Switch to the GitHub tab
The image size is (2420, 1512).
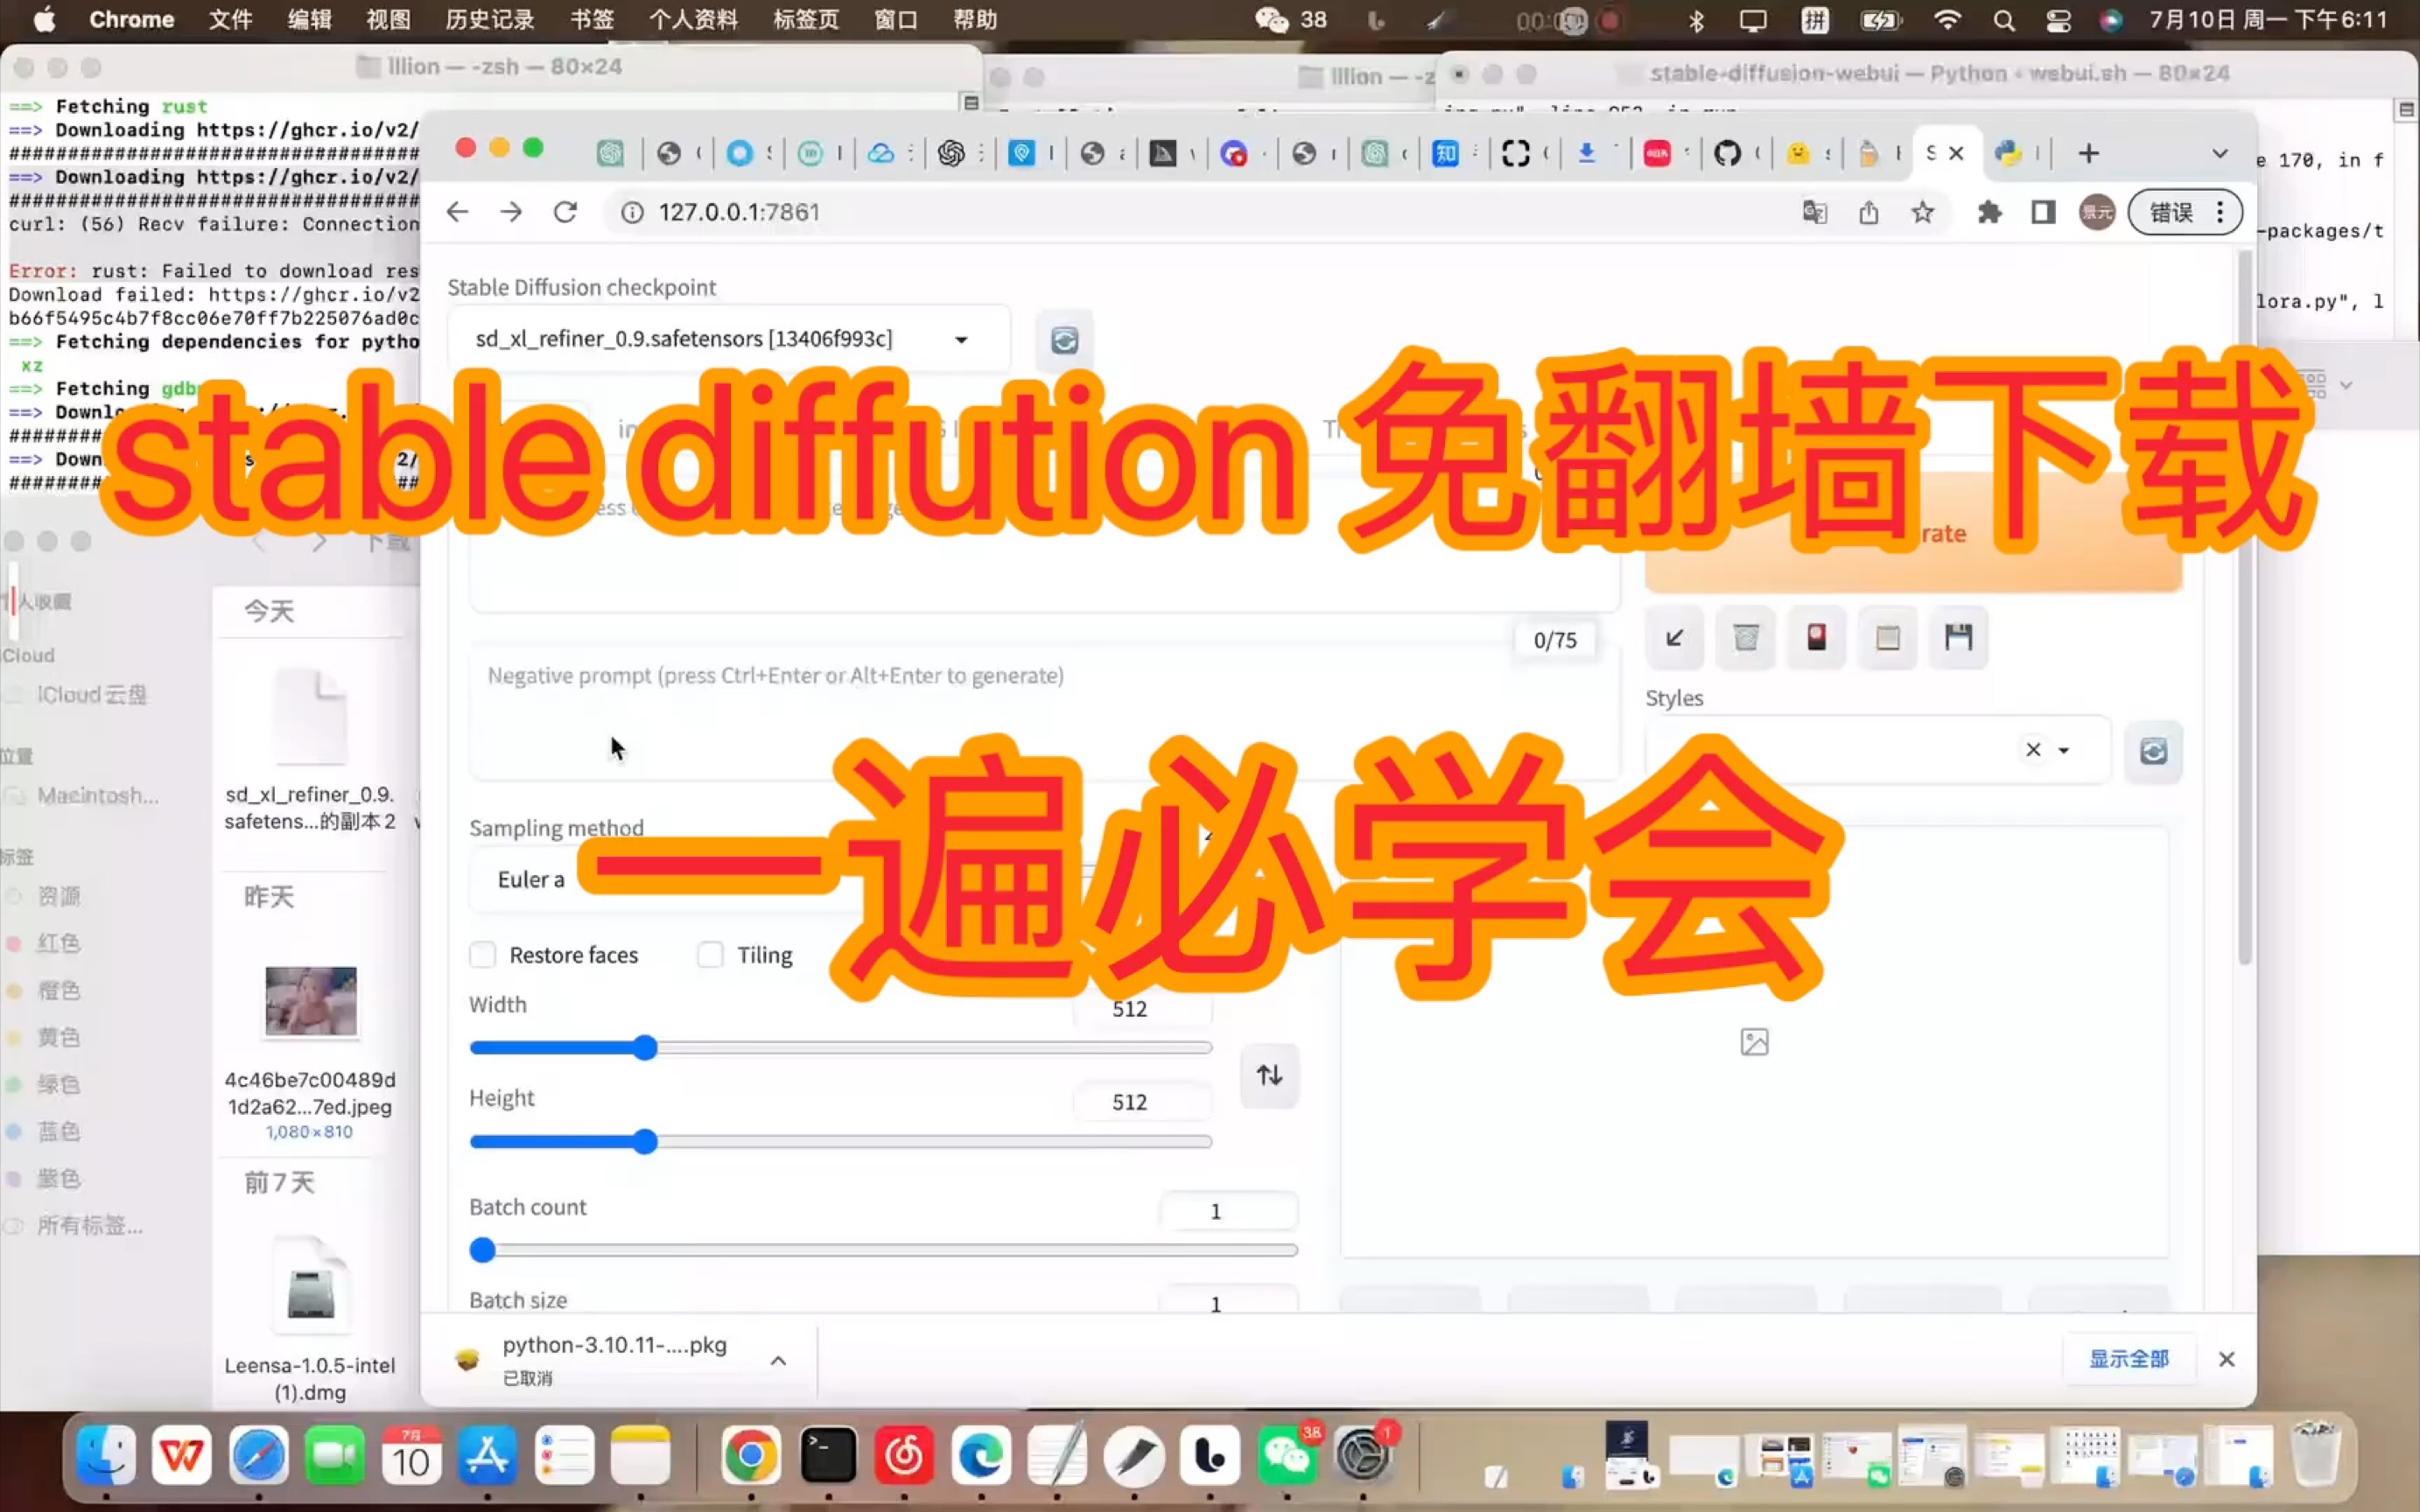click(1727, 153)
